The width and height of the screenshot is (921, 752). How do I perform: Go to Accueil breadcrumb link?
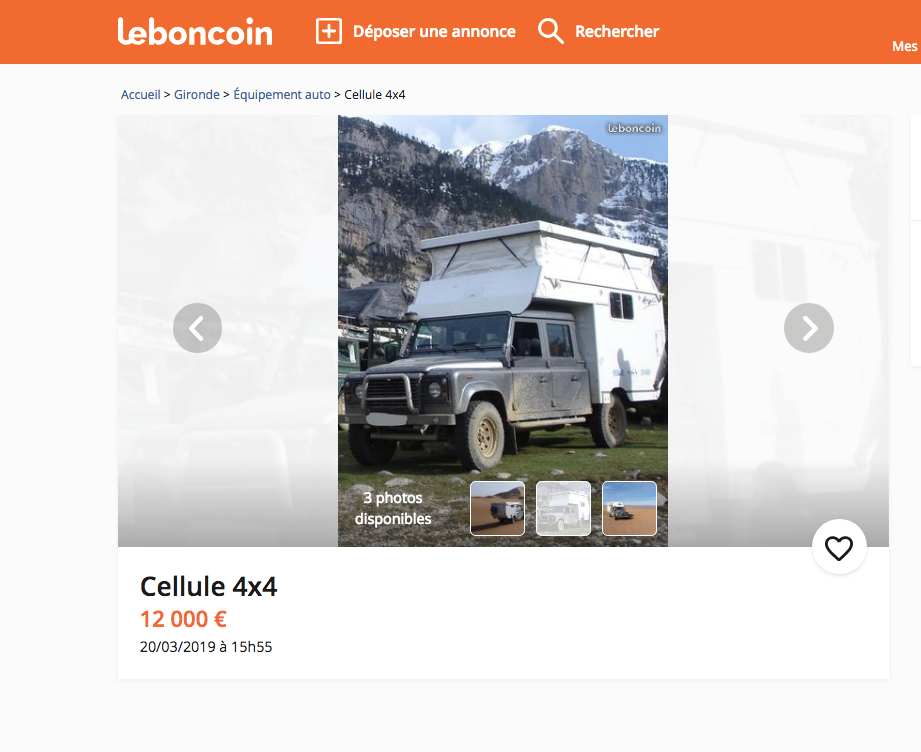point(140,95)
